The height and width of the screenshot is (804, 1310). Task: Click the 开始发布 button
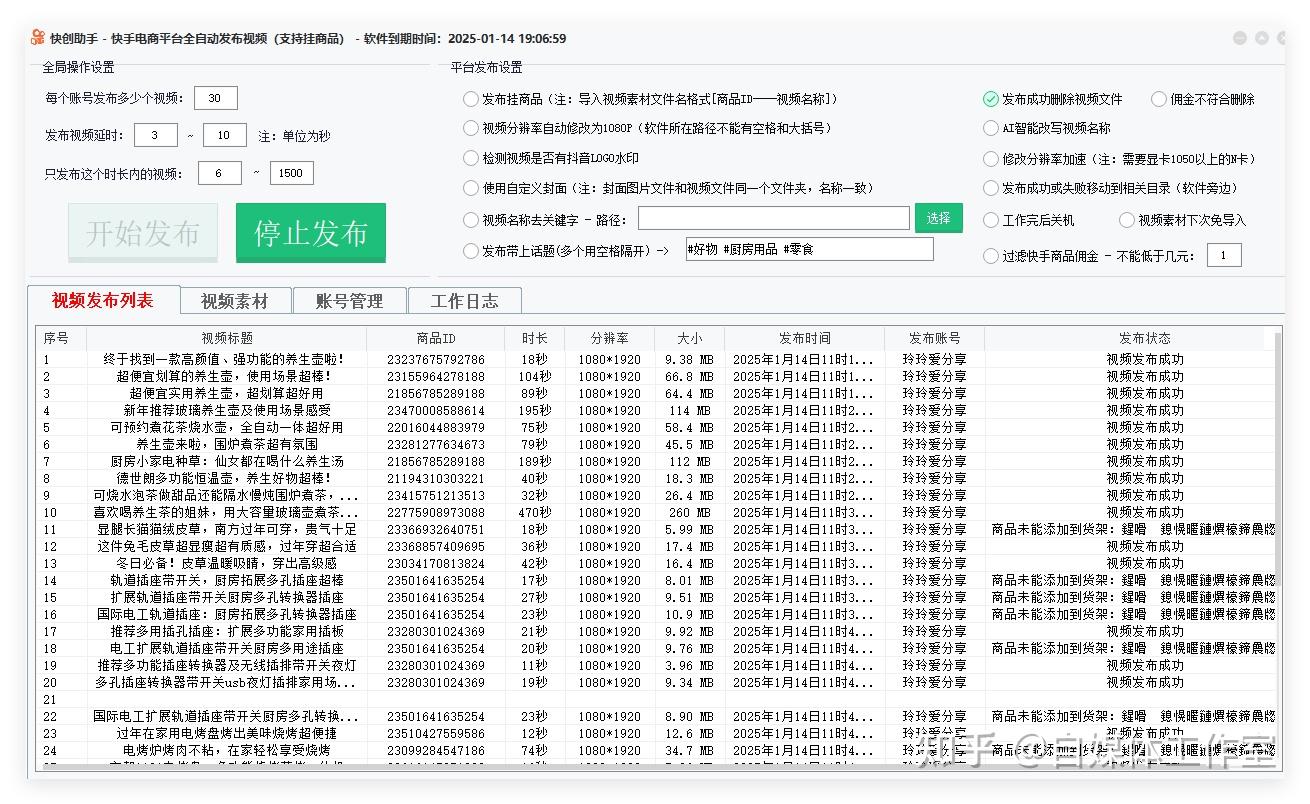(143, 233)
